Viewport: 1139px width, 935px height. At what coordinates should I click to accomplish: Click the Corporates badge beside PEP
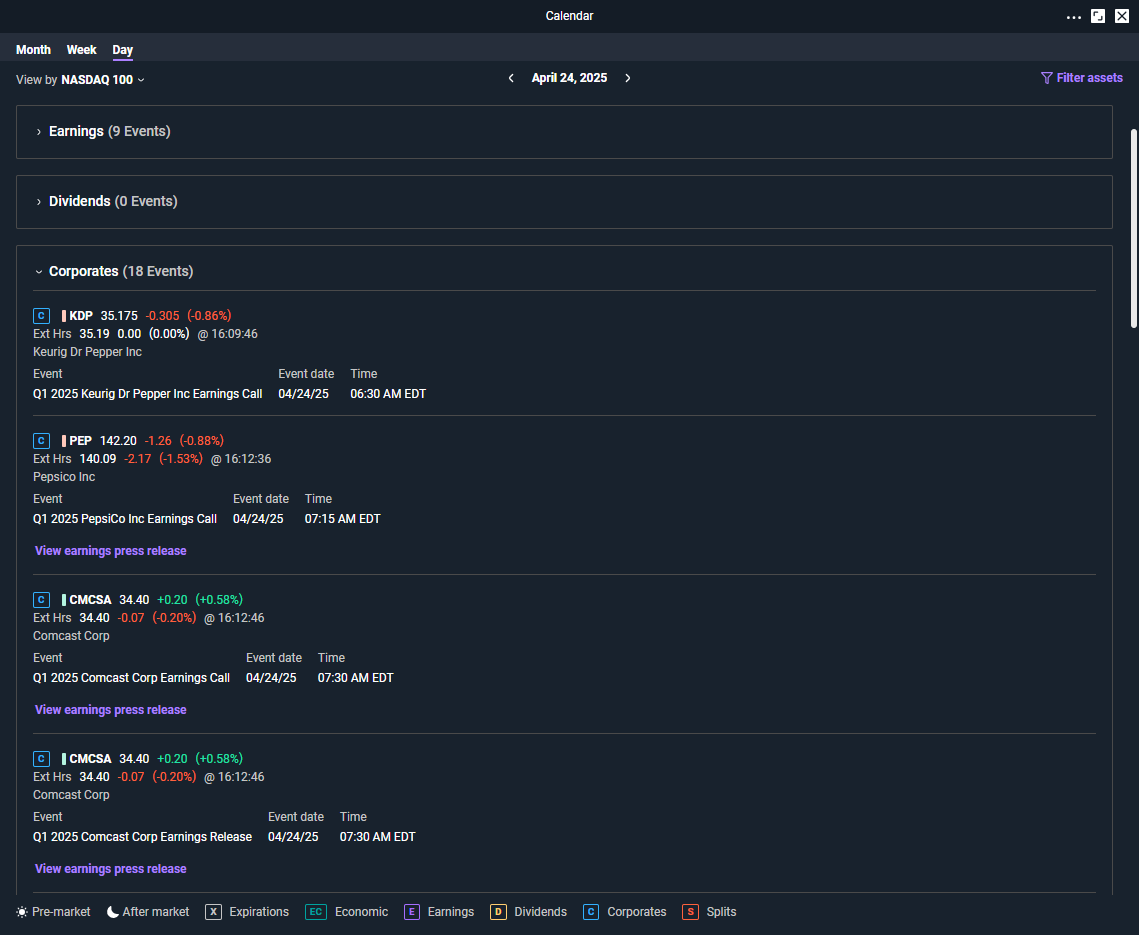41,441
